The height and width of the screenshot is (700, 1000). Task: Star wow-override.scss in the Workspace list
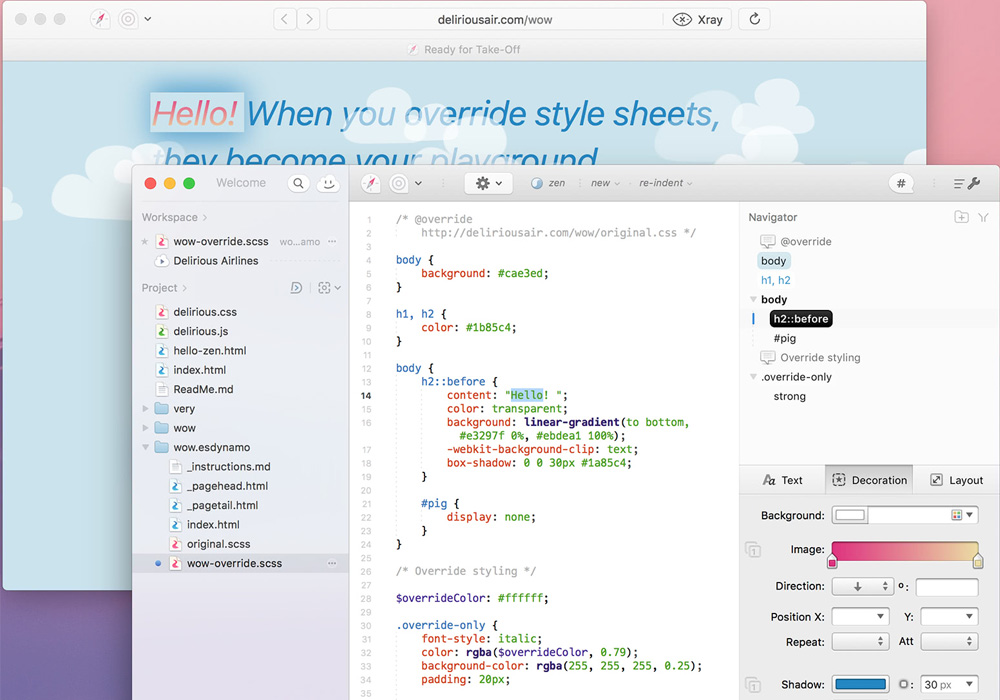(x=144, y=241)
